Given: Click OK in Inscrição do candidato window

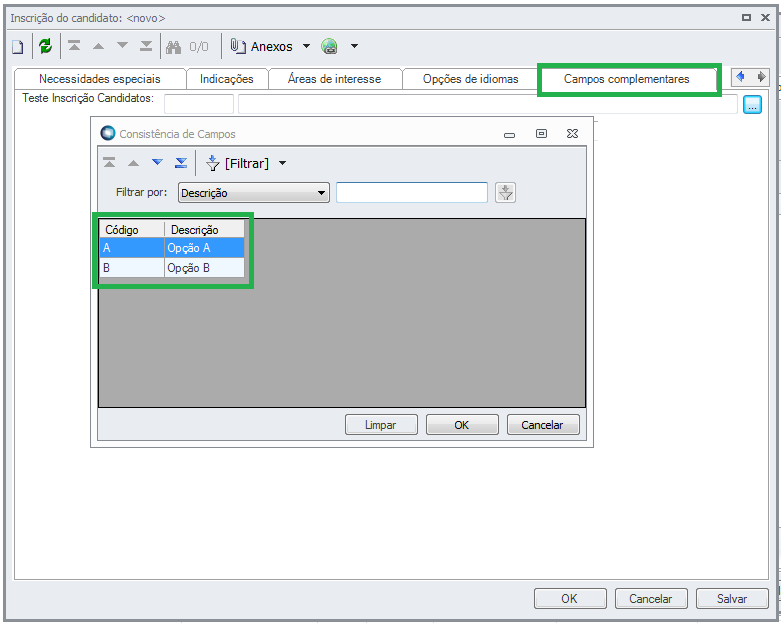Looking at the screenshot, I should click(570, 598).
